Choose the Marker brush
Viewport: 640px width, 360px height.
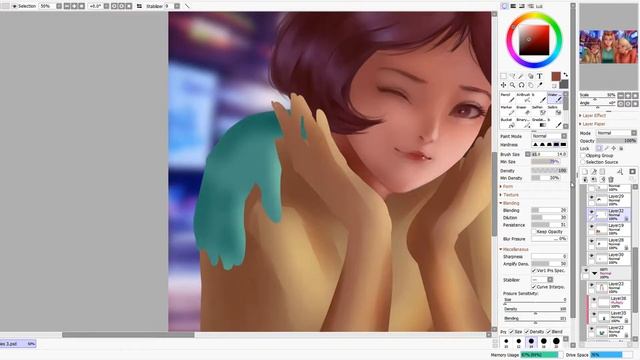tap(507, 111)
